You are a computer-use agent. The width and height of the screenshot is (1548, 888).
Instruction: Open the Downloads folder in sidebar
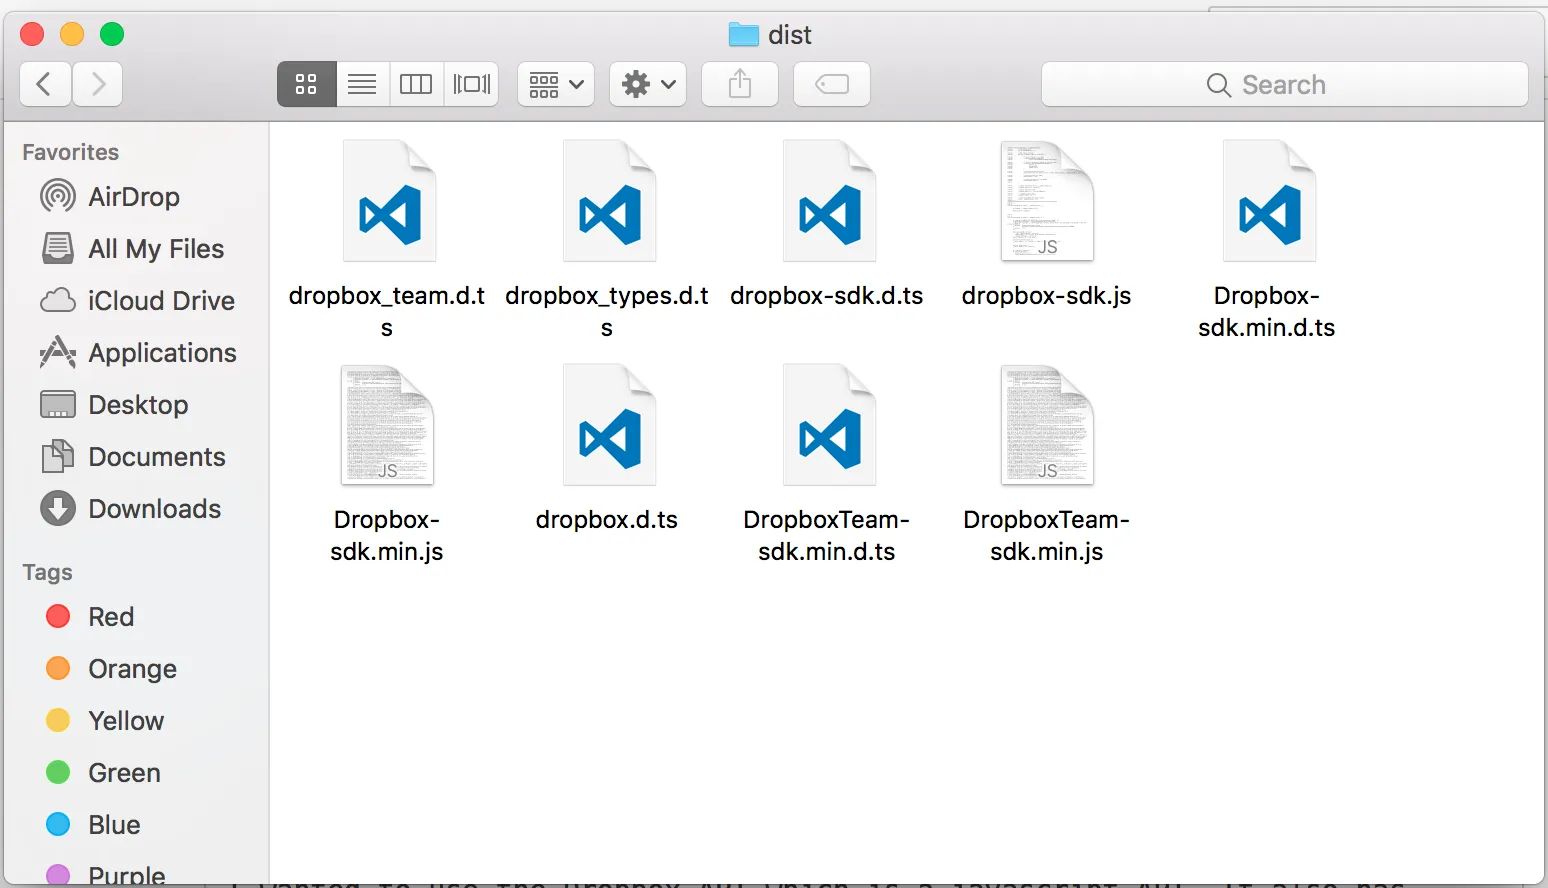click(135, 508)
